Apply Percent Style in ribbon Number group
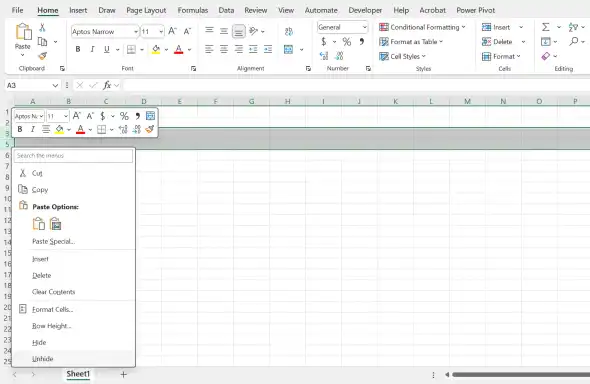Image resolution: width=590 pixels, height=384 pixels. coord(347,42)
